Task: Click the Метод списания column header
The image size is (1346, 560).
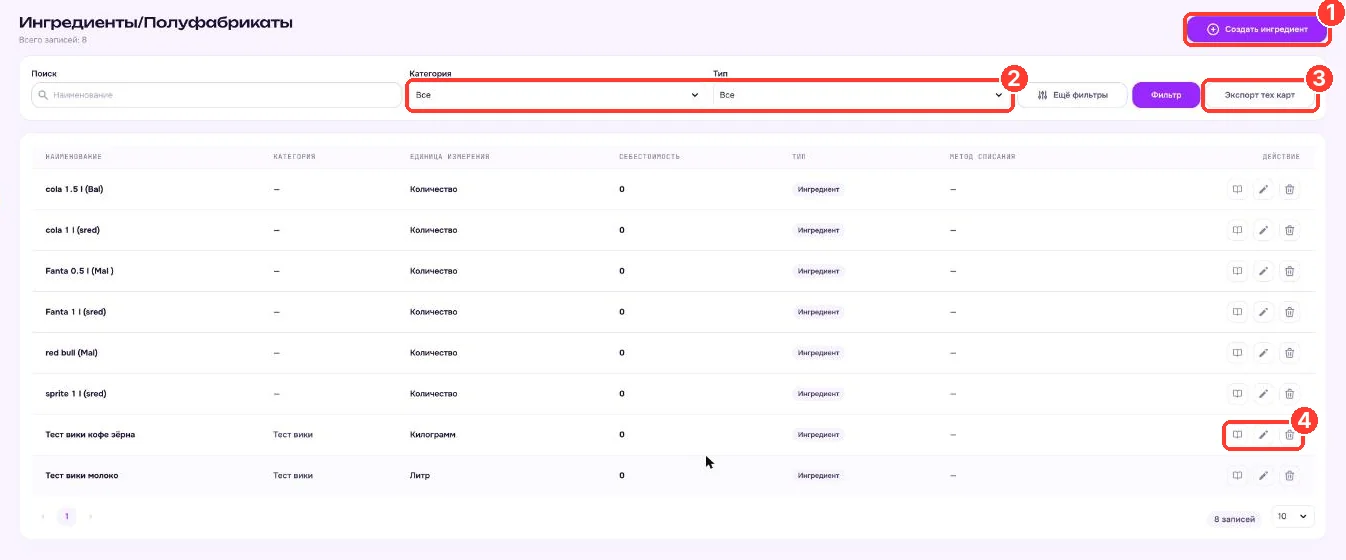Action: point(982,157)
